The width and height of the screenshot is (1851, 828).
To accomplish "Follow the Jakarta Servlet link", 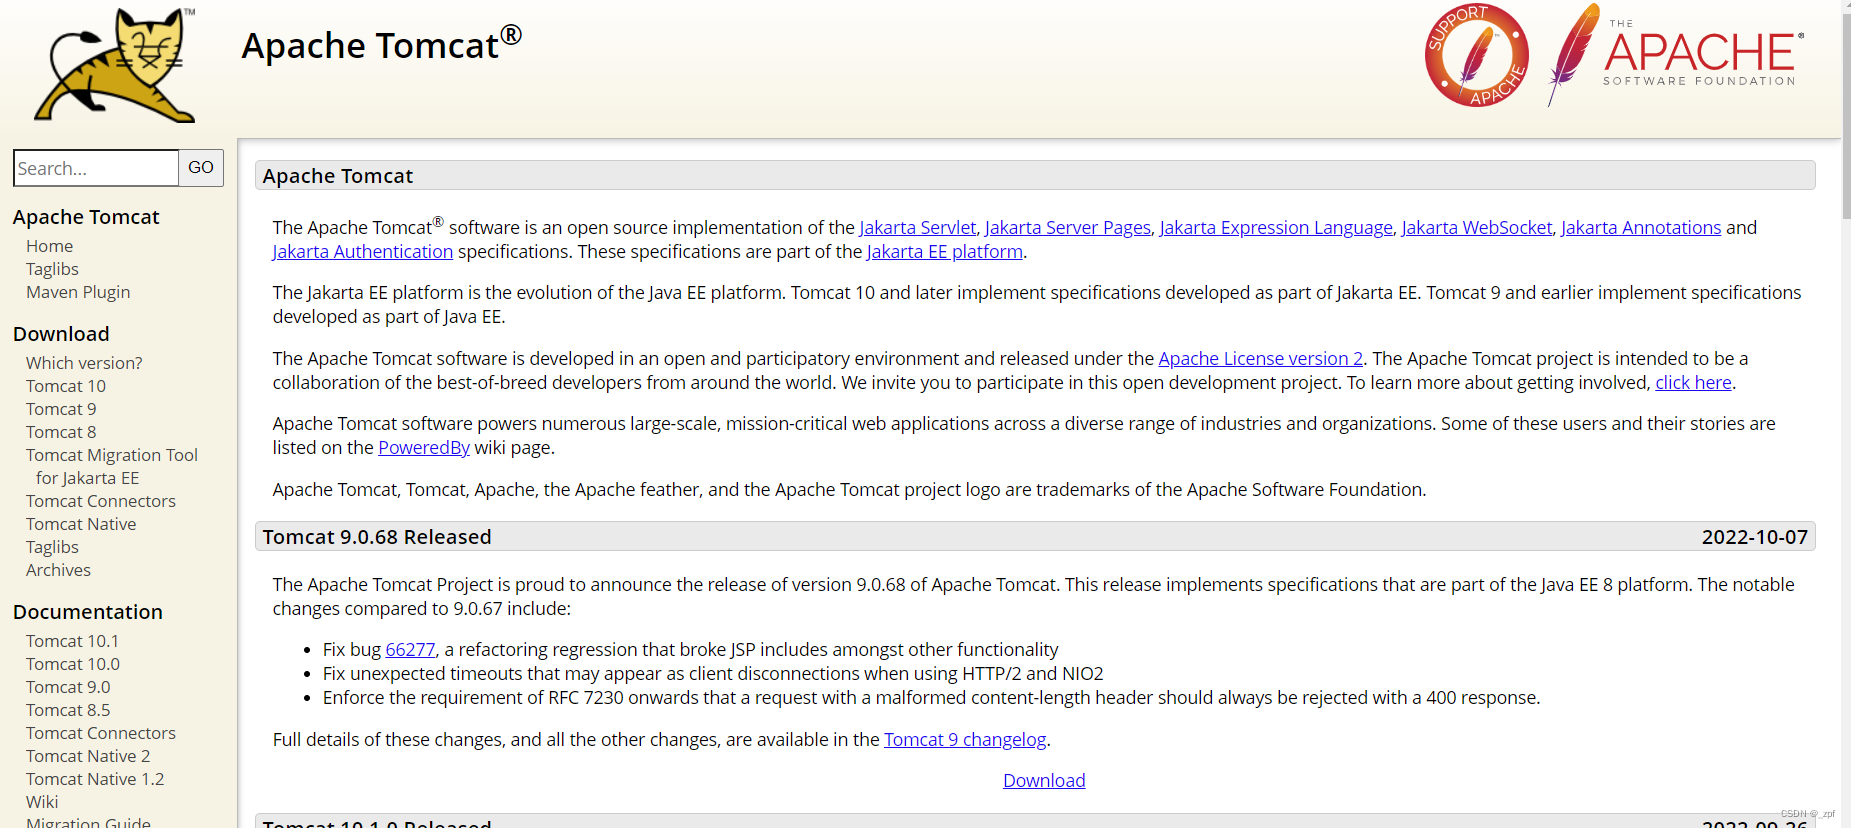I will point(917,228).
